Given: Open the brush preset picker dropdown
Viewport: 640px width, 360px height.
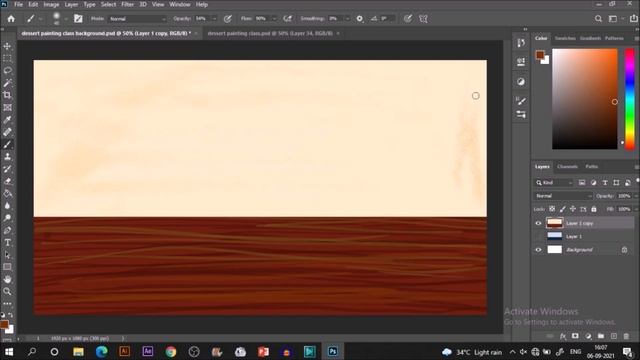Looking at the screenshot, I should [x=66, y=19].
